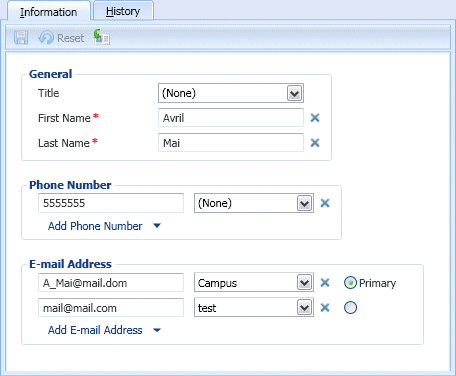Open the phone type (None) dropdown
The width and height of the screenshot is (456, 376).
(304, 203)
